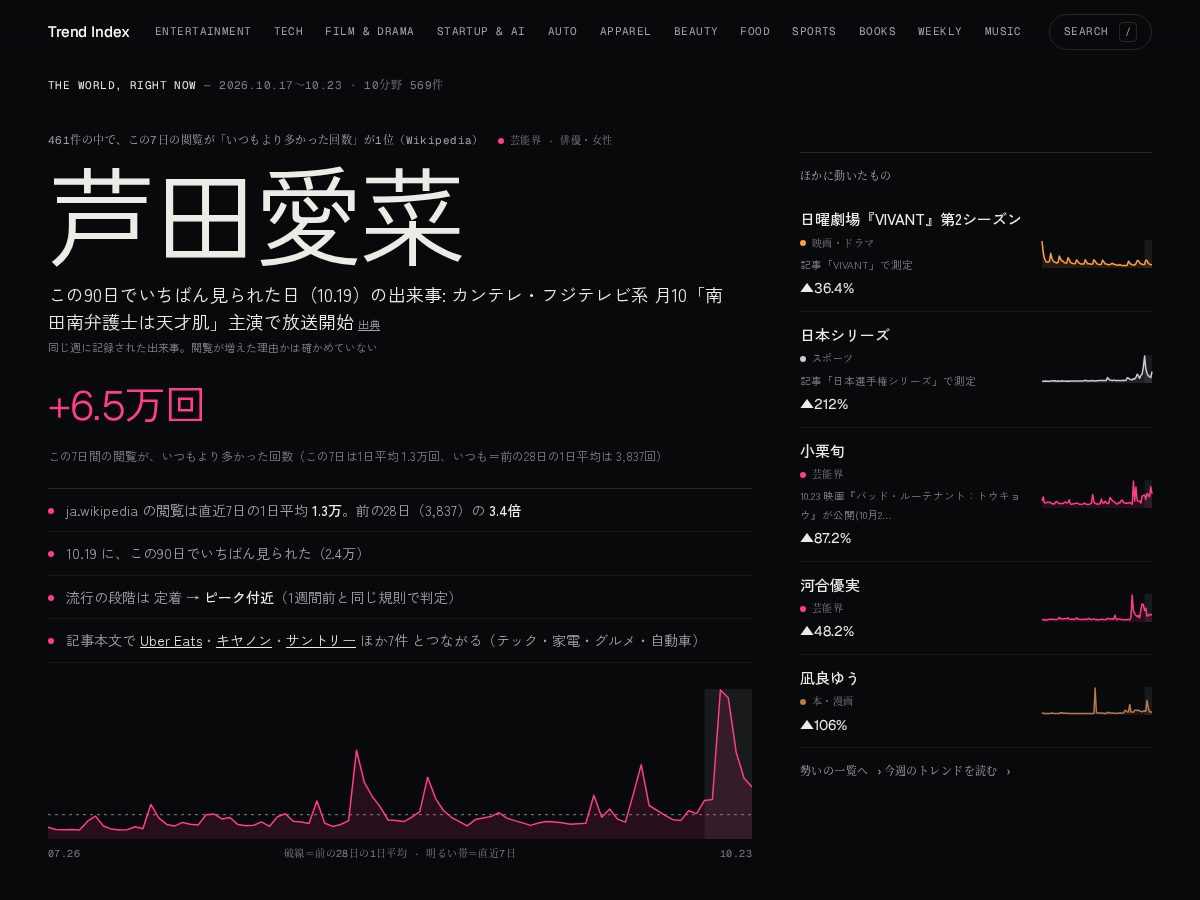Open the ENTERTAINMENT nav item

click(203, 32)
